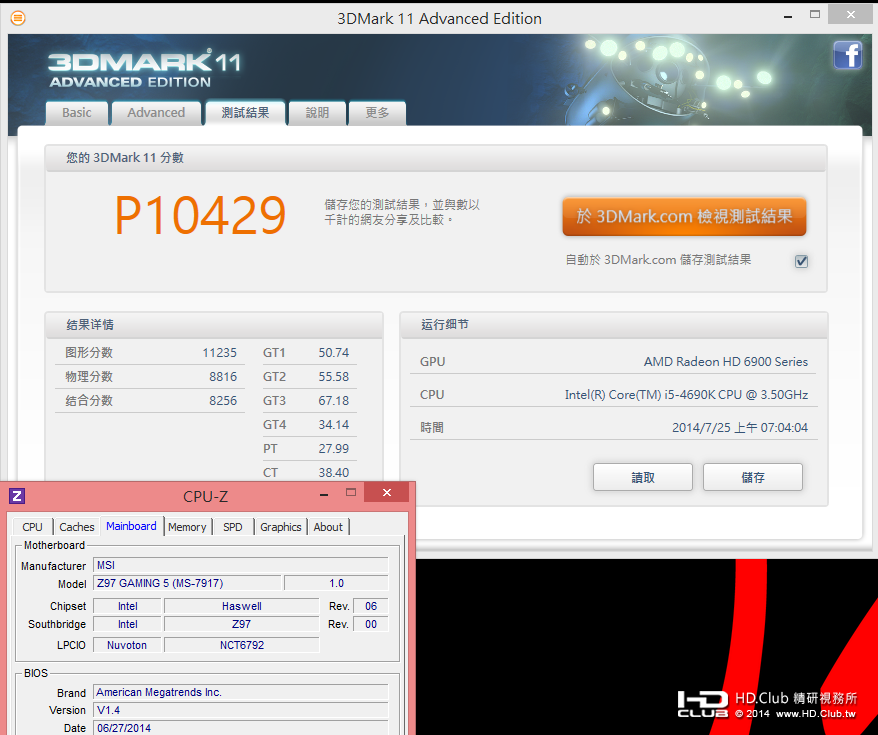The width and height of the screenshot is (878, 735).
Task: Toggle auto-save results to 3DMark.com checkbox
Action: (801, 261)
